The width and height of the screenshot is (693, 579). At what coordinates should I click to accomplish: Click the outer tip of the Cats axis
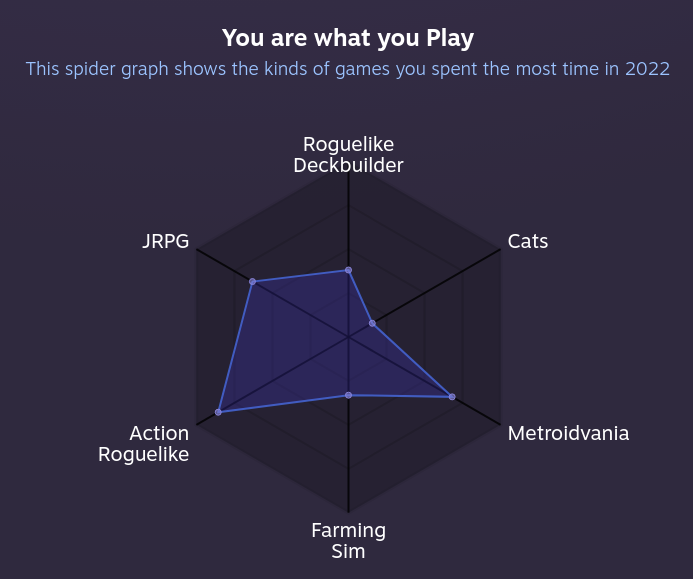click(x=498, y=251)
